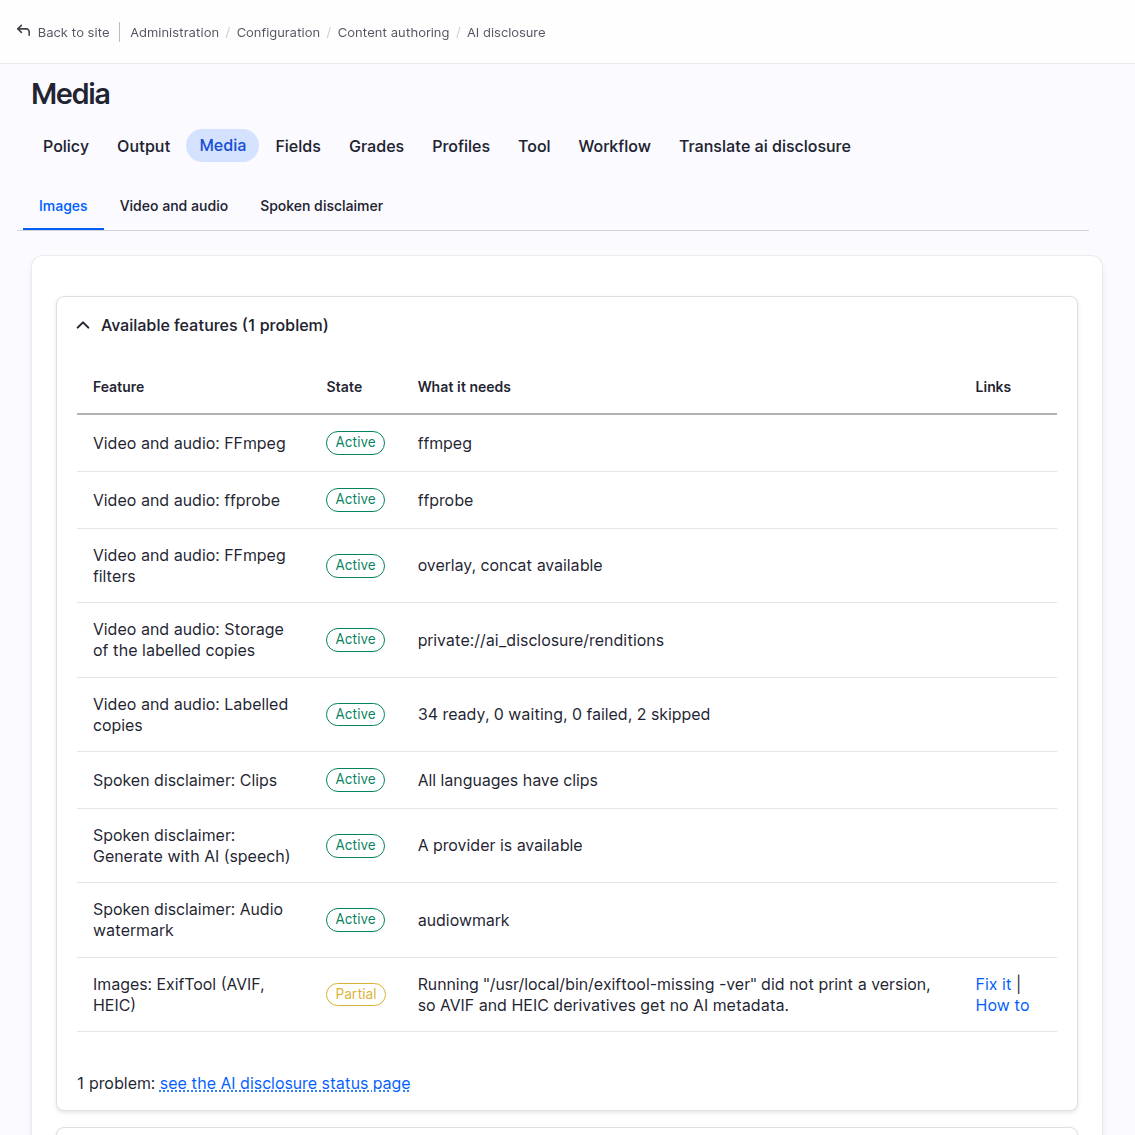
Task: Click Active badge for Generate with AI (speech)
Action: pyautogui.click(x=355, y=845)
